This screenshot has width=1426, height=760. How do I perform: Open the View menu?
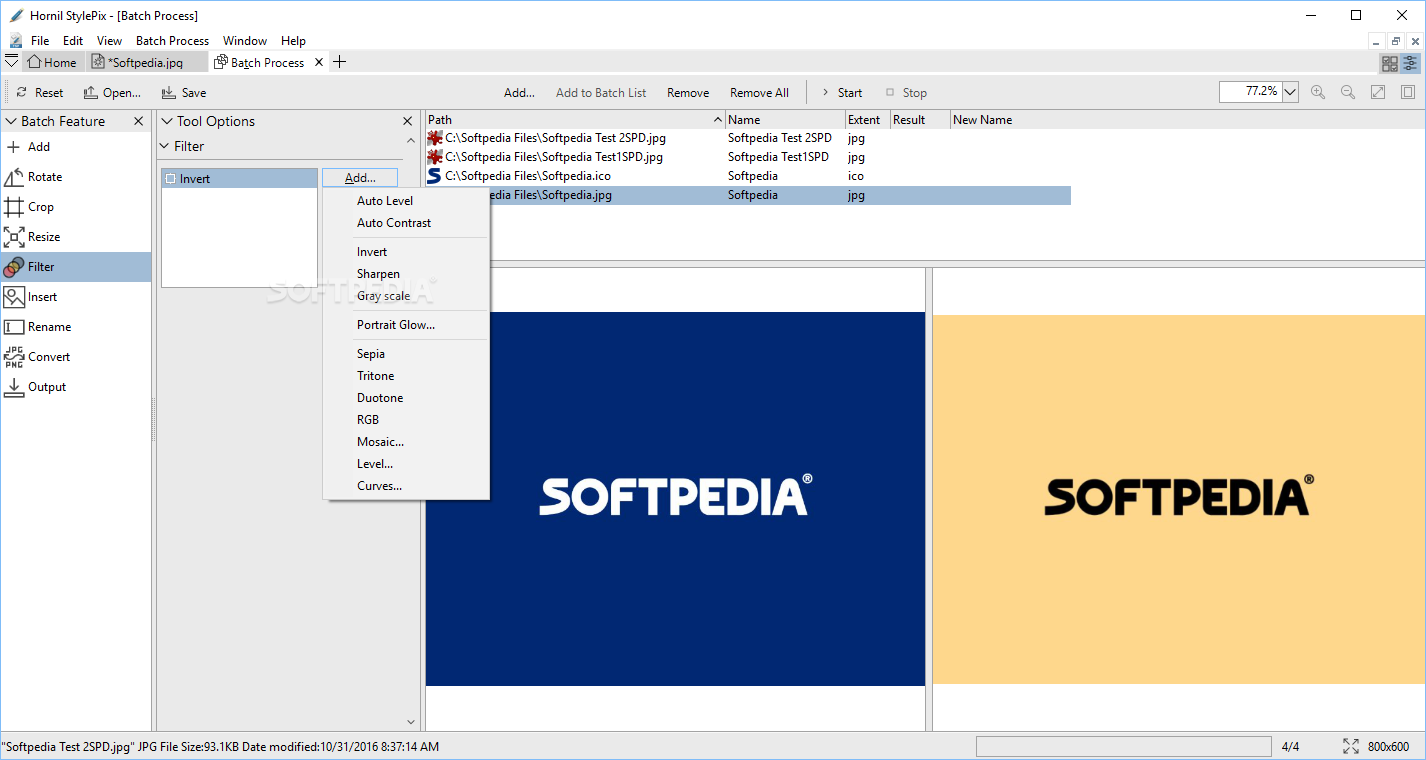[109, 41]
